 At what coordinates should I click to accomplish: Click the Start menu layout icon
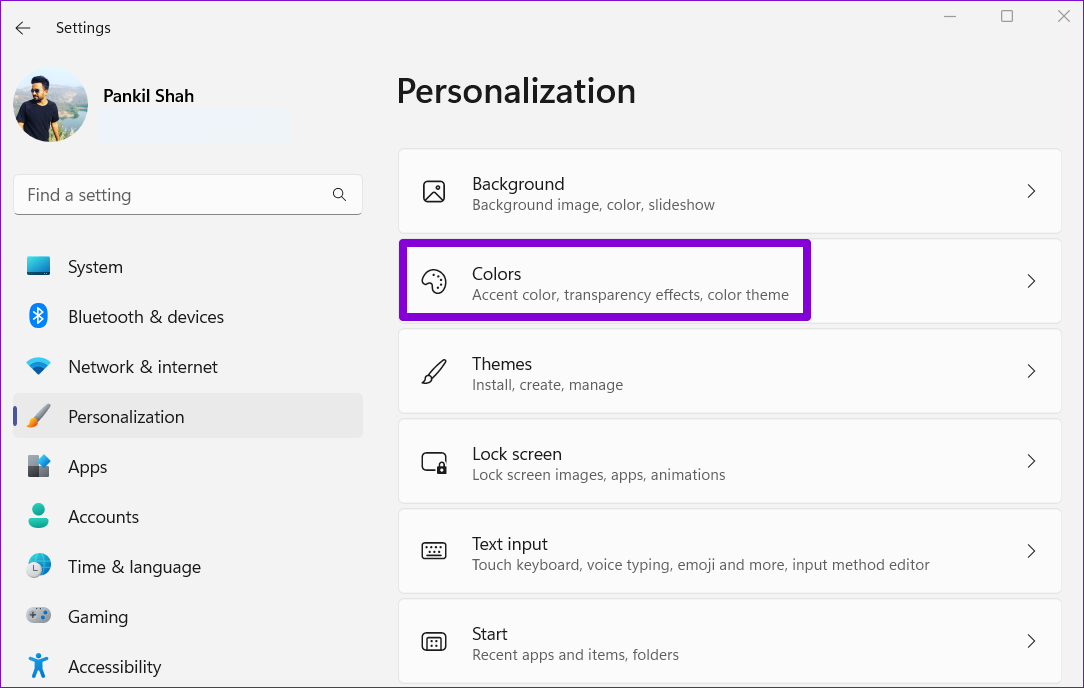coord(434,642)
